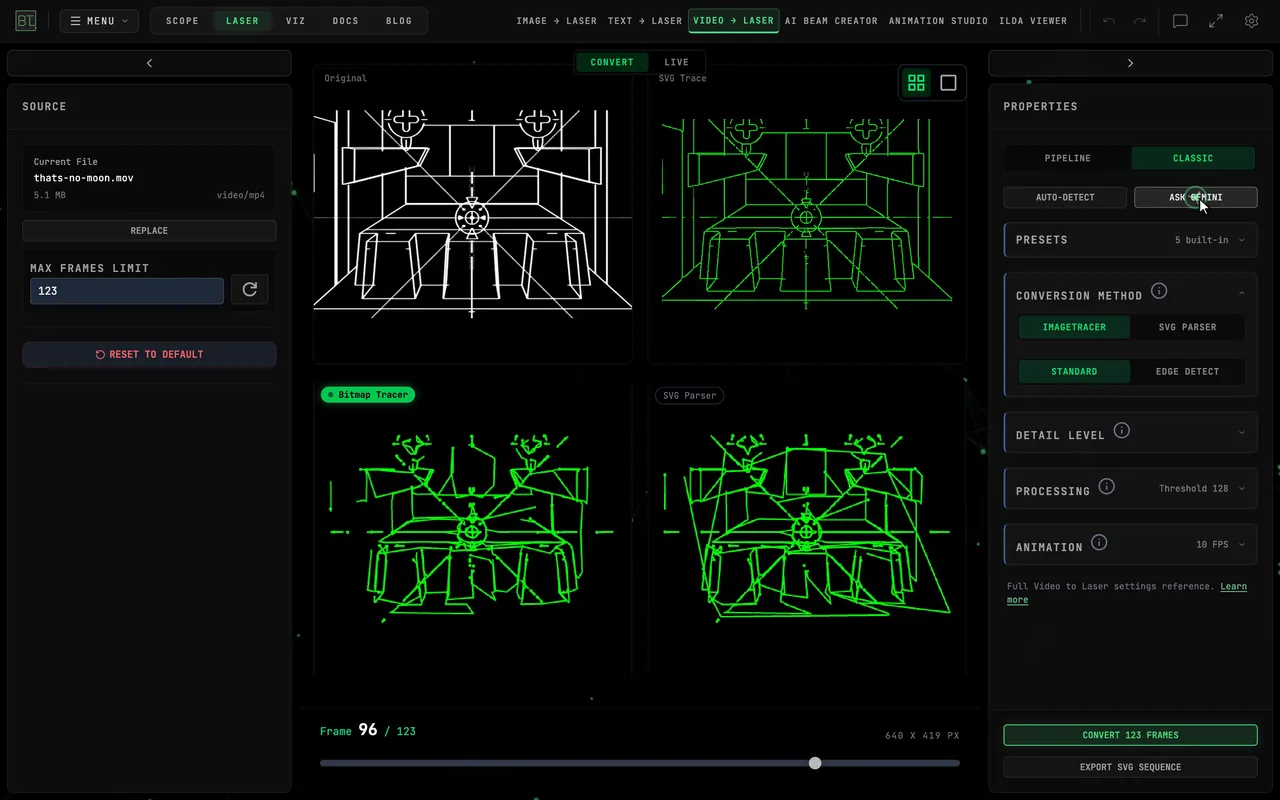Open the AI Beam Creator tool

pyautogui.click(x=831, y=21)
